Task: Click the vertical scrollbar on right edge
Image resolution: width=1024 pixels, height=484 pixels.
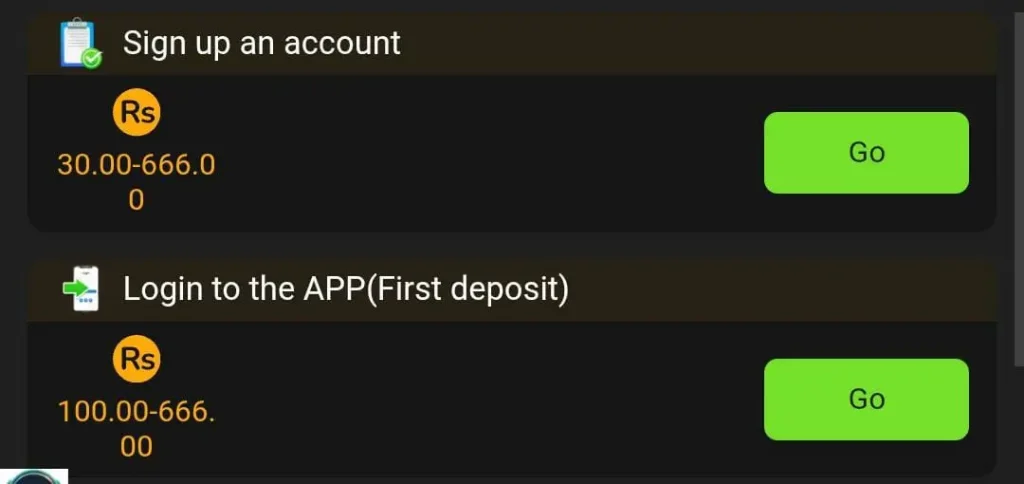Action: pos(1019,189)
